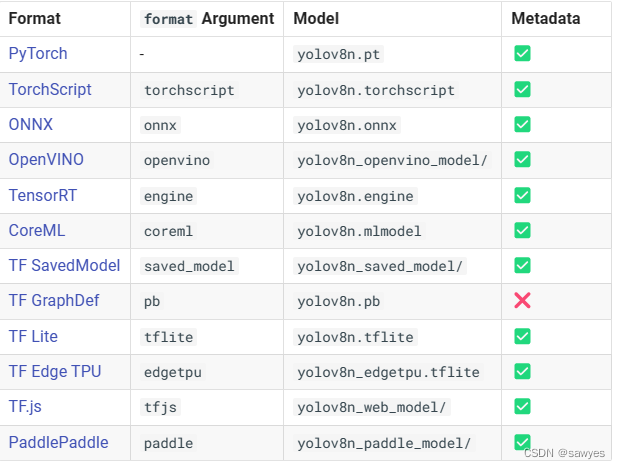Click the red cross for TF GraphDef

522,300
